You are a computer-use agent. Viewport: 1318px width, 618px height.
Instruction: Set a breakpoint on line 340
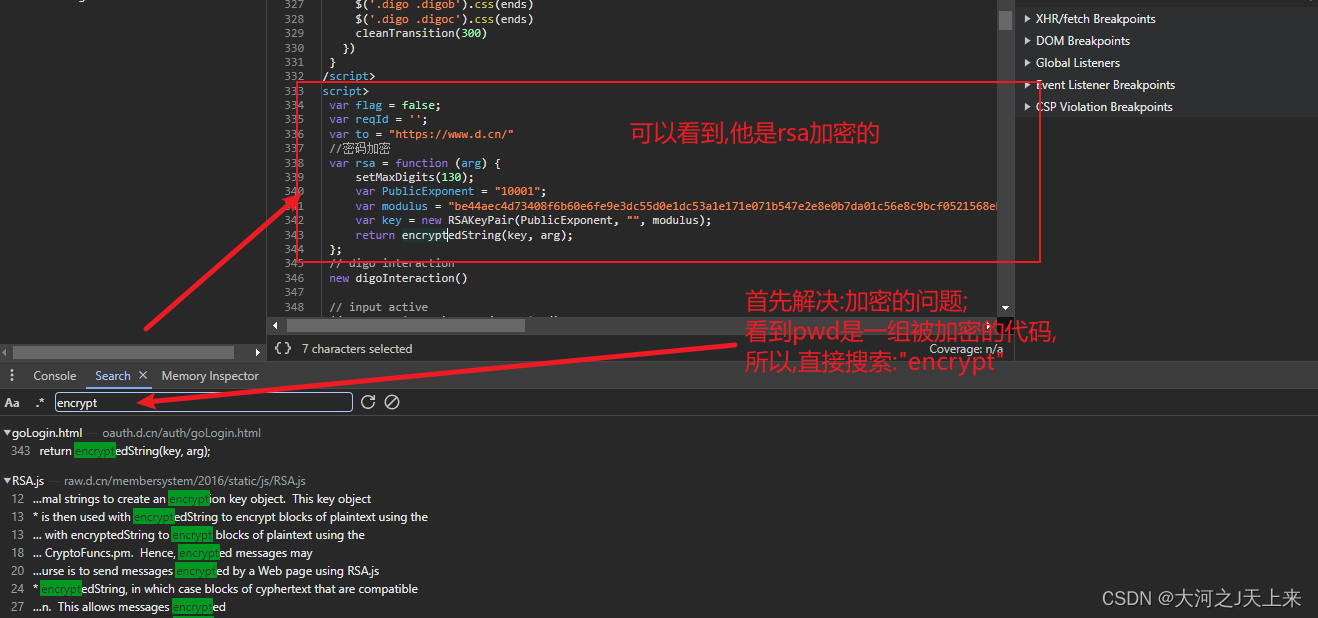(293, 191)
